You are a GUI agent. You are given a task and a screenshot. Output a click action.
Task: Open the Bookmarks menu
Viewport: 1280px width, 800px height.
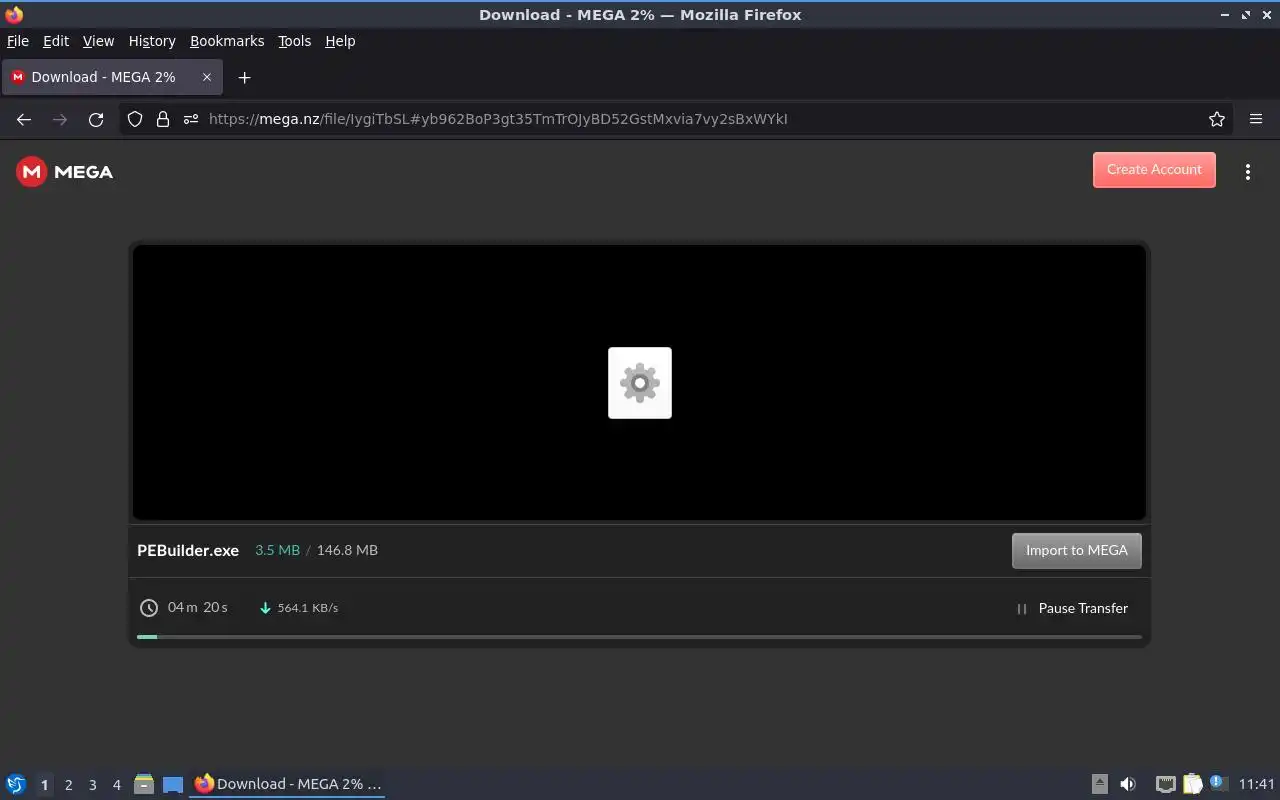[227, 41]
